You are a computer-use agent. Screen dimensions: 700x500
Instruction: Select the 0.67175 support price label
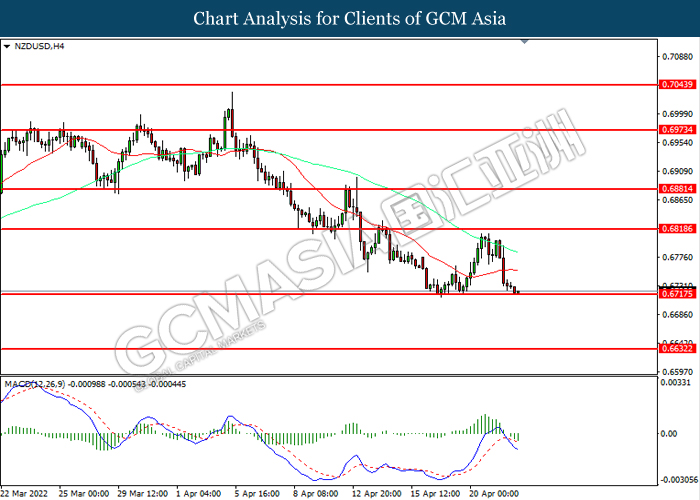point(677,294)
